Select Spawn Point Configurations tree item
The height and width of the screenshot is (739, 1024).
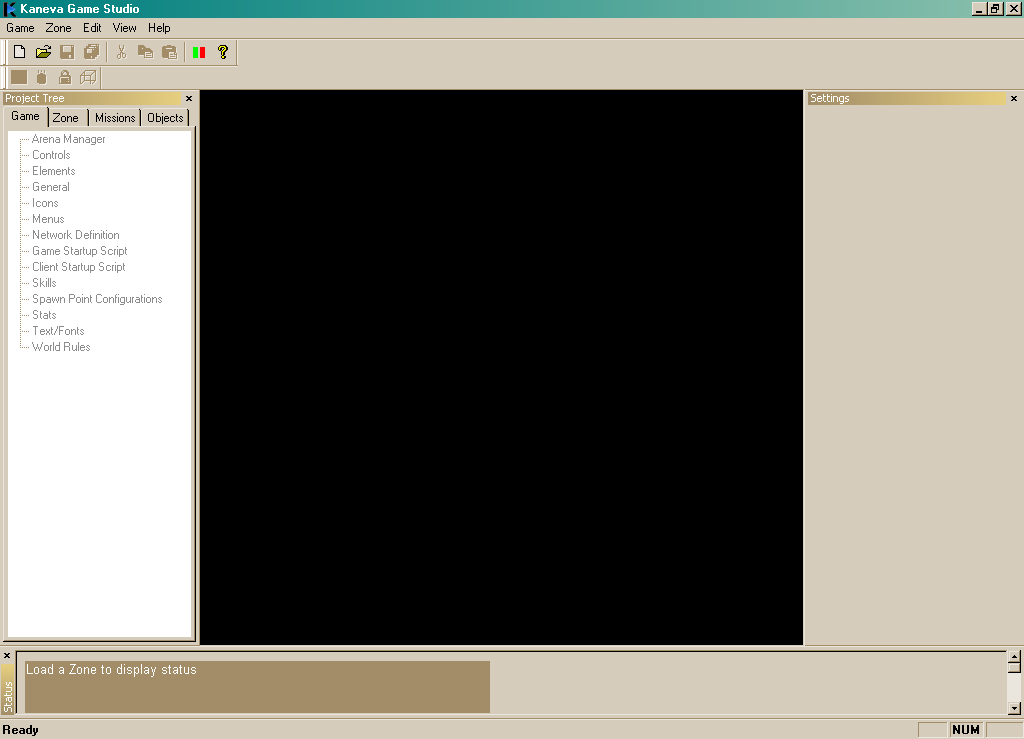pyautogui.click(x=97, y=299)
